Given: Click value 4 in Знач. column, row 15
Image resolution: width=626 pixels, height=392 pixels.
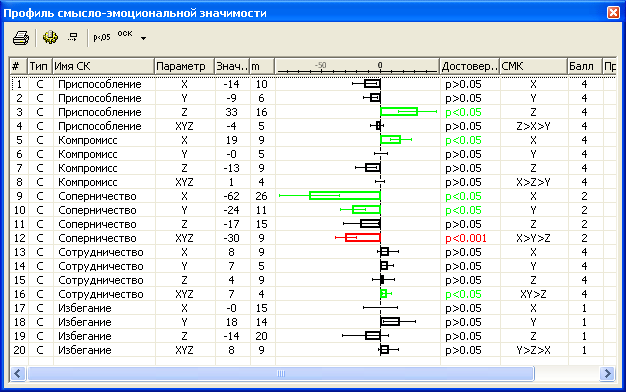Looking at the screenshot, I should [x=232, y=280].
